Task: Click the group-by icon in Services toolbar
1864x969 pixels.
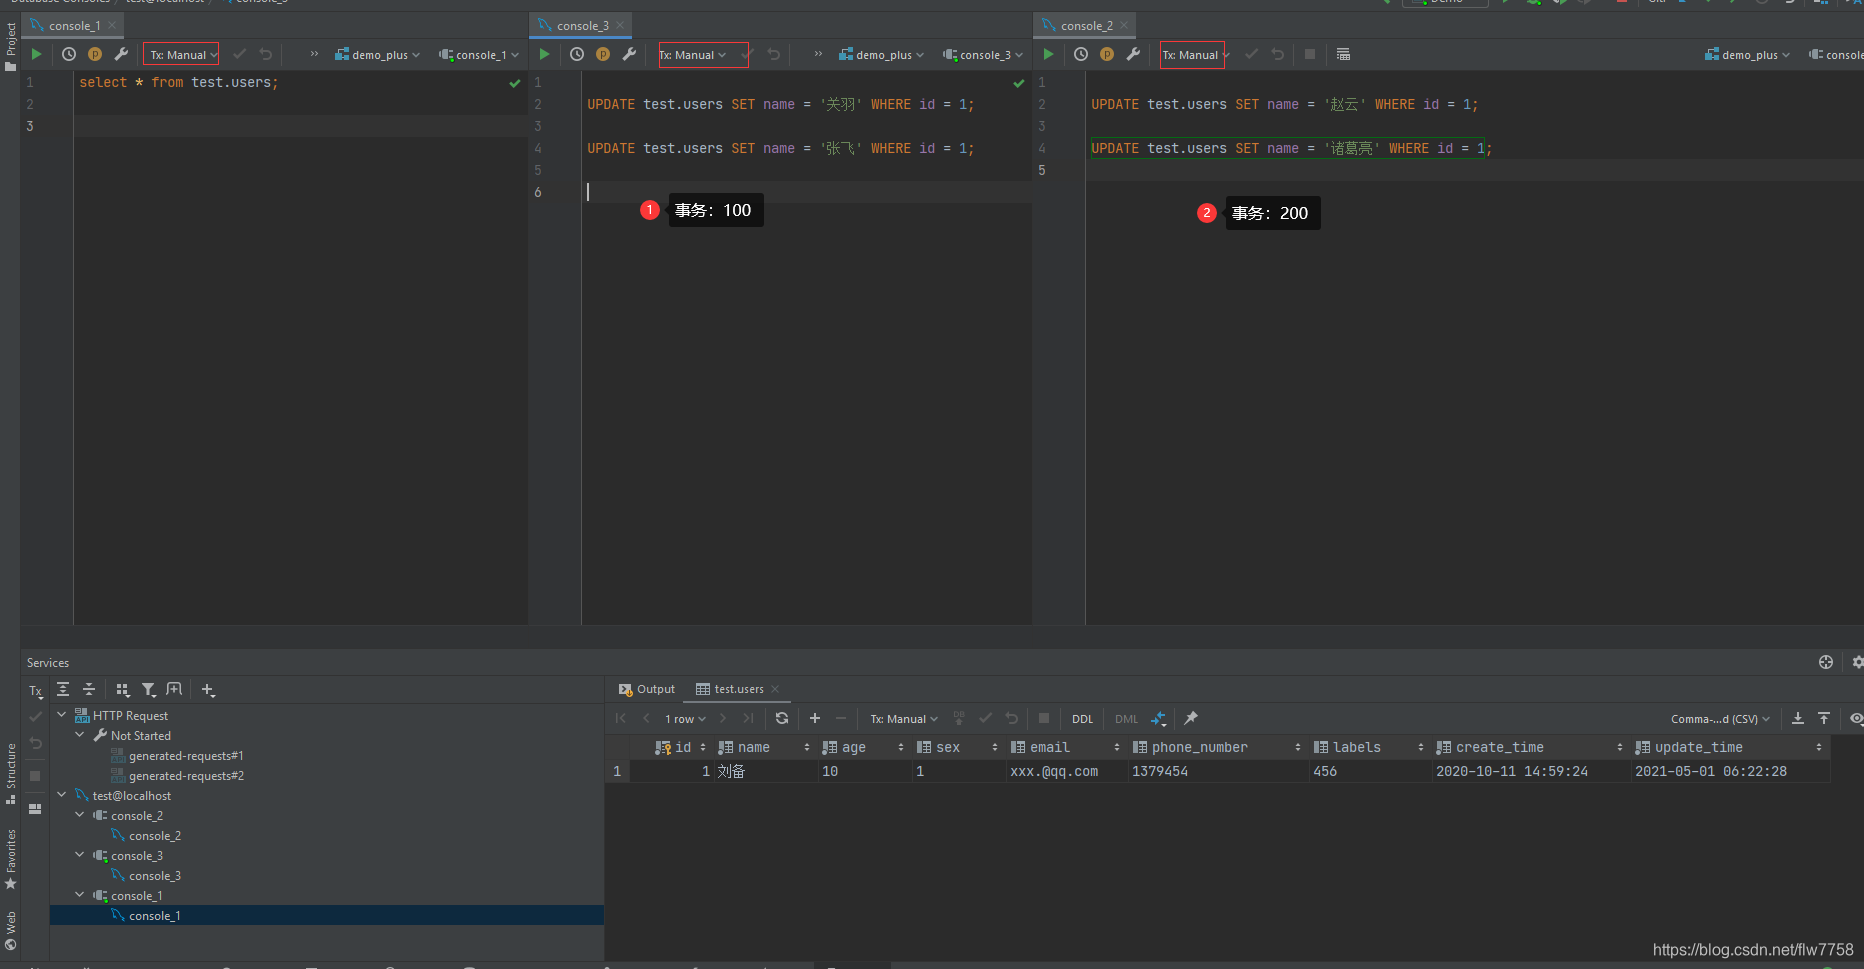Action: [x=123, y=689]
